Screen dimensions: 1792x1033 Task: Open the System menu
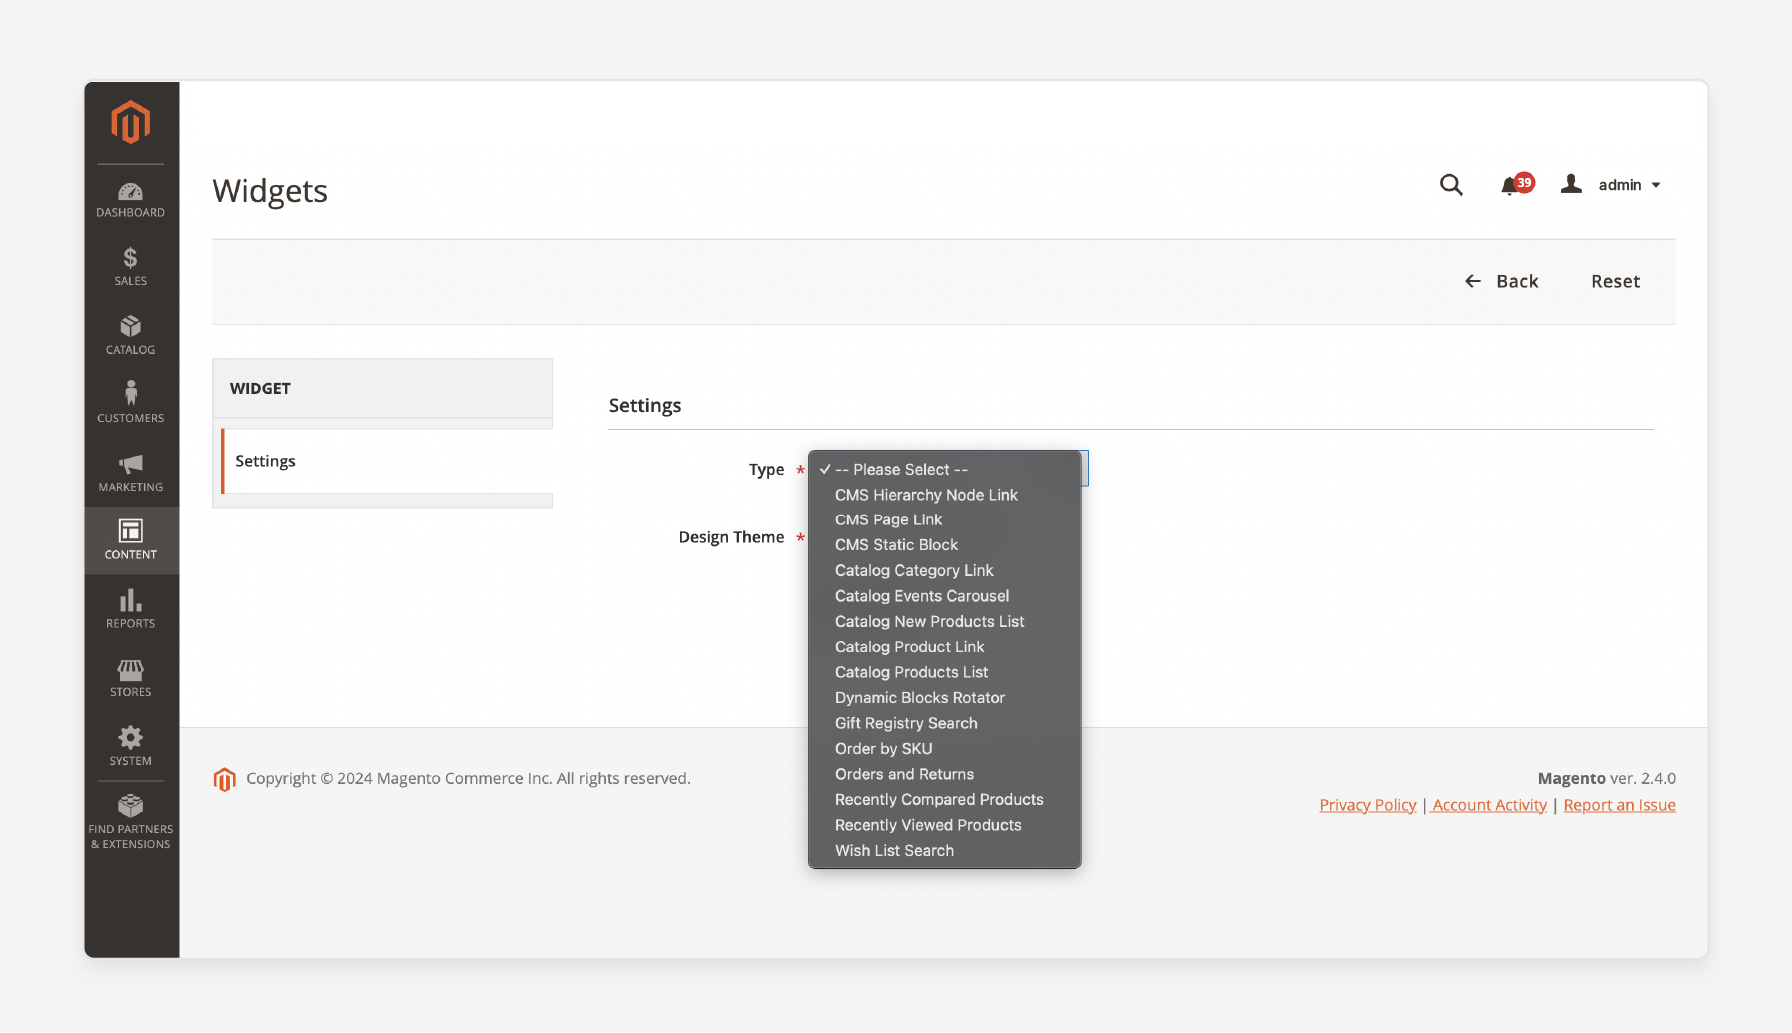click(131, 746)
